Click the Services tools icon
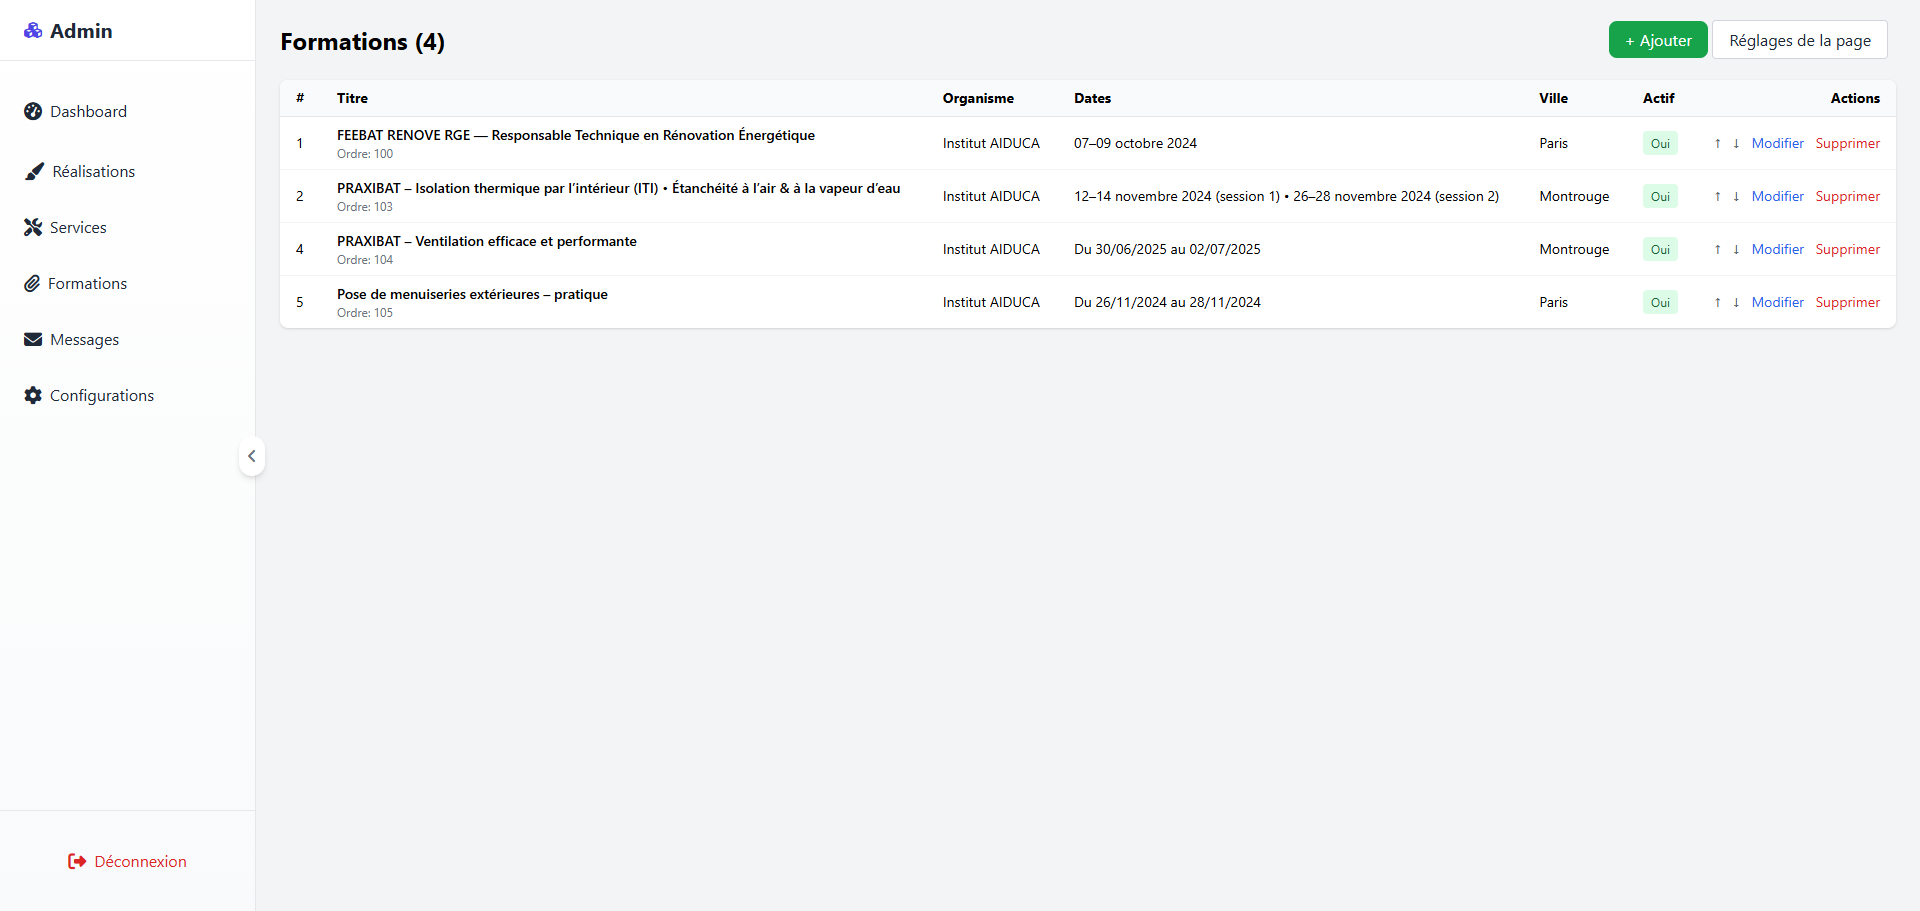The width and height of the screenshot is (1920, 911). [33, 227]
